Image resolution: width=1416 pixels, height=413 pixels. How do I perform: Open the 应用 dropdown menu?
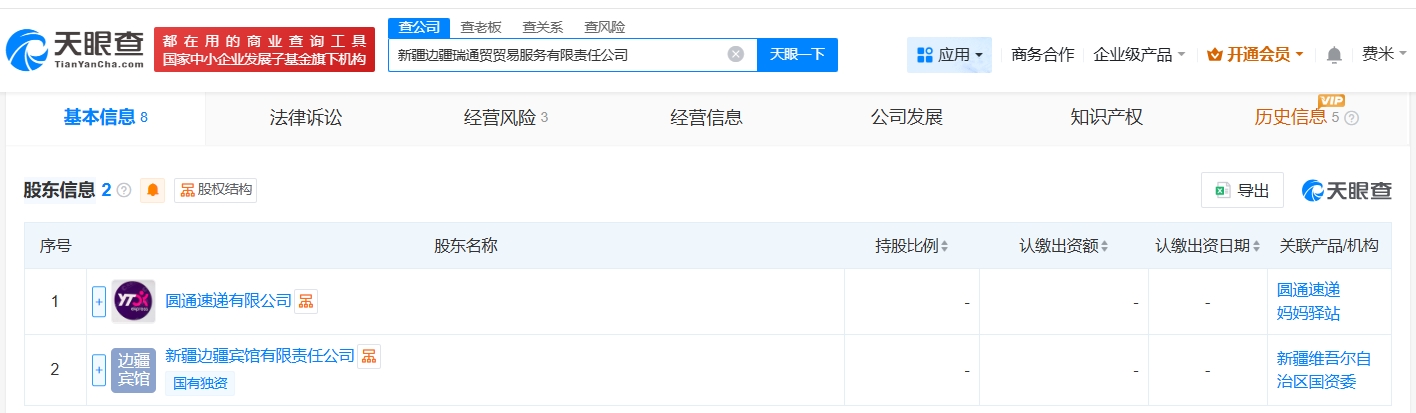tap(949, 55)
